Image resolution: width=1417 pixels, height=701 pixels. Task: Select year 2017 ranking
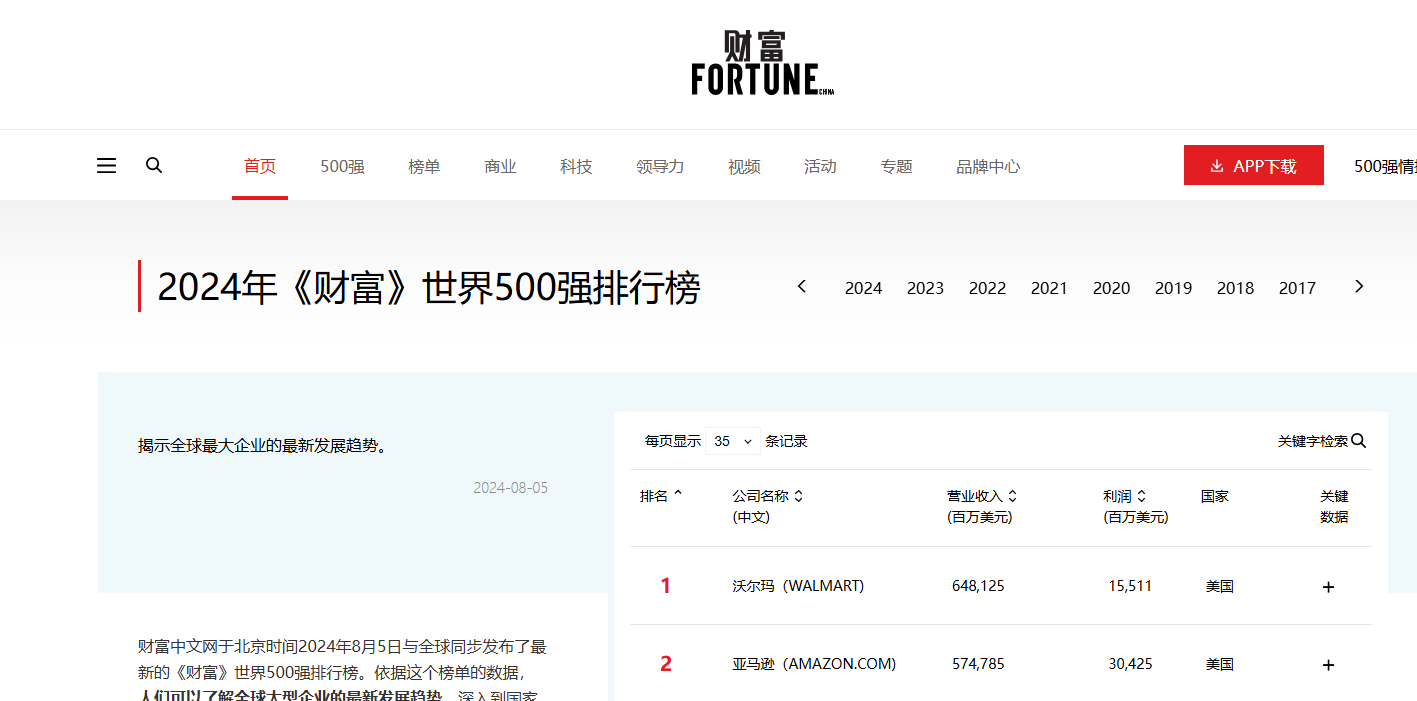pyautogui.click(x=1297, y=288)
